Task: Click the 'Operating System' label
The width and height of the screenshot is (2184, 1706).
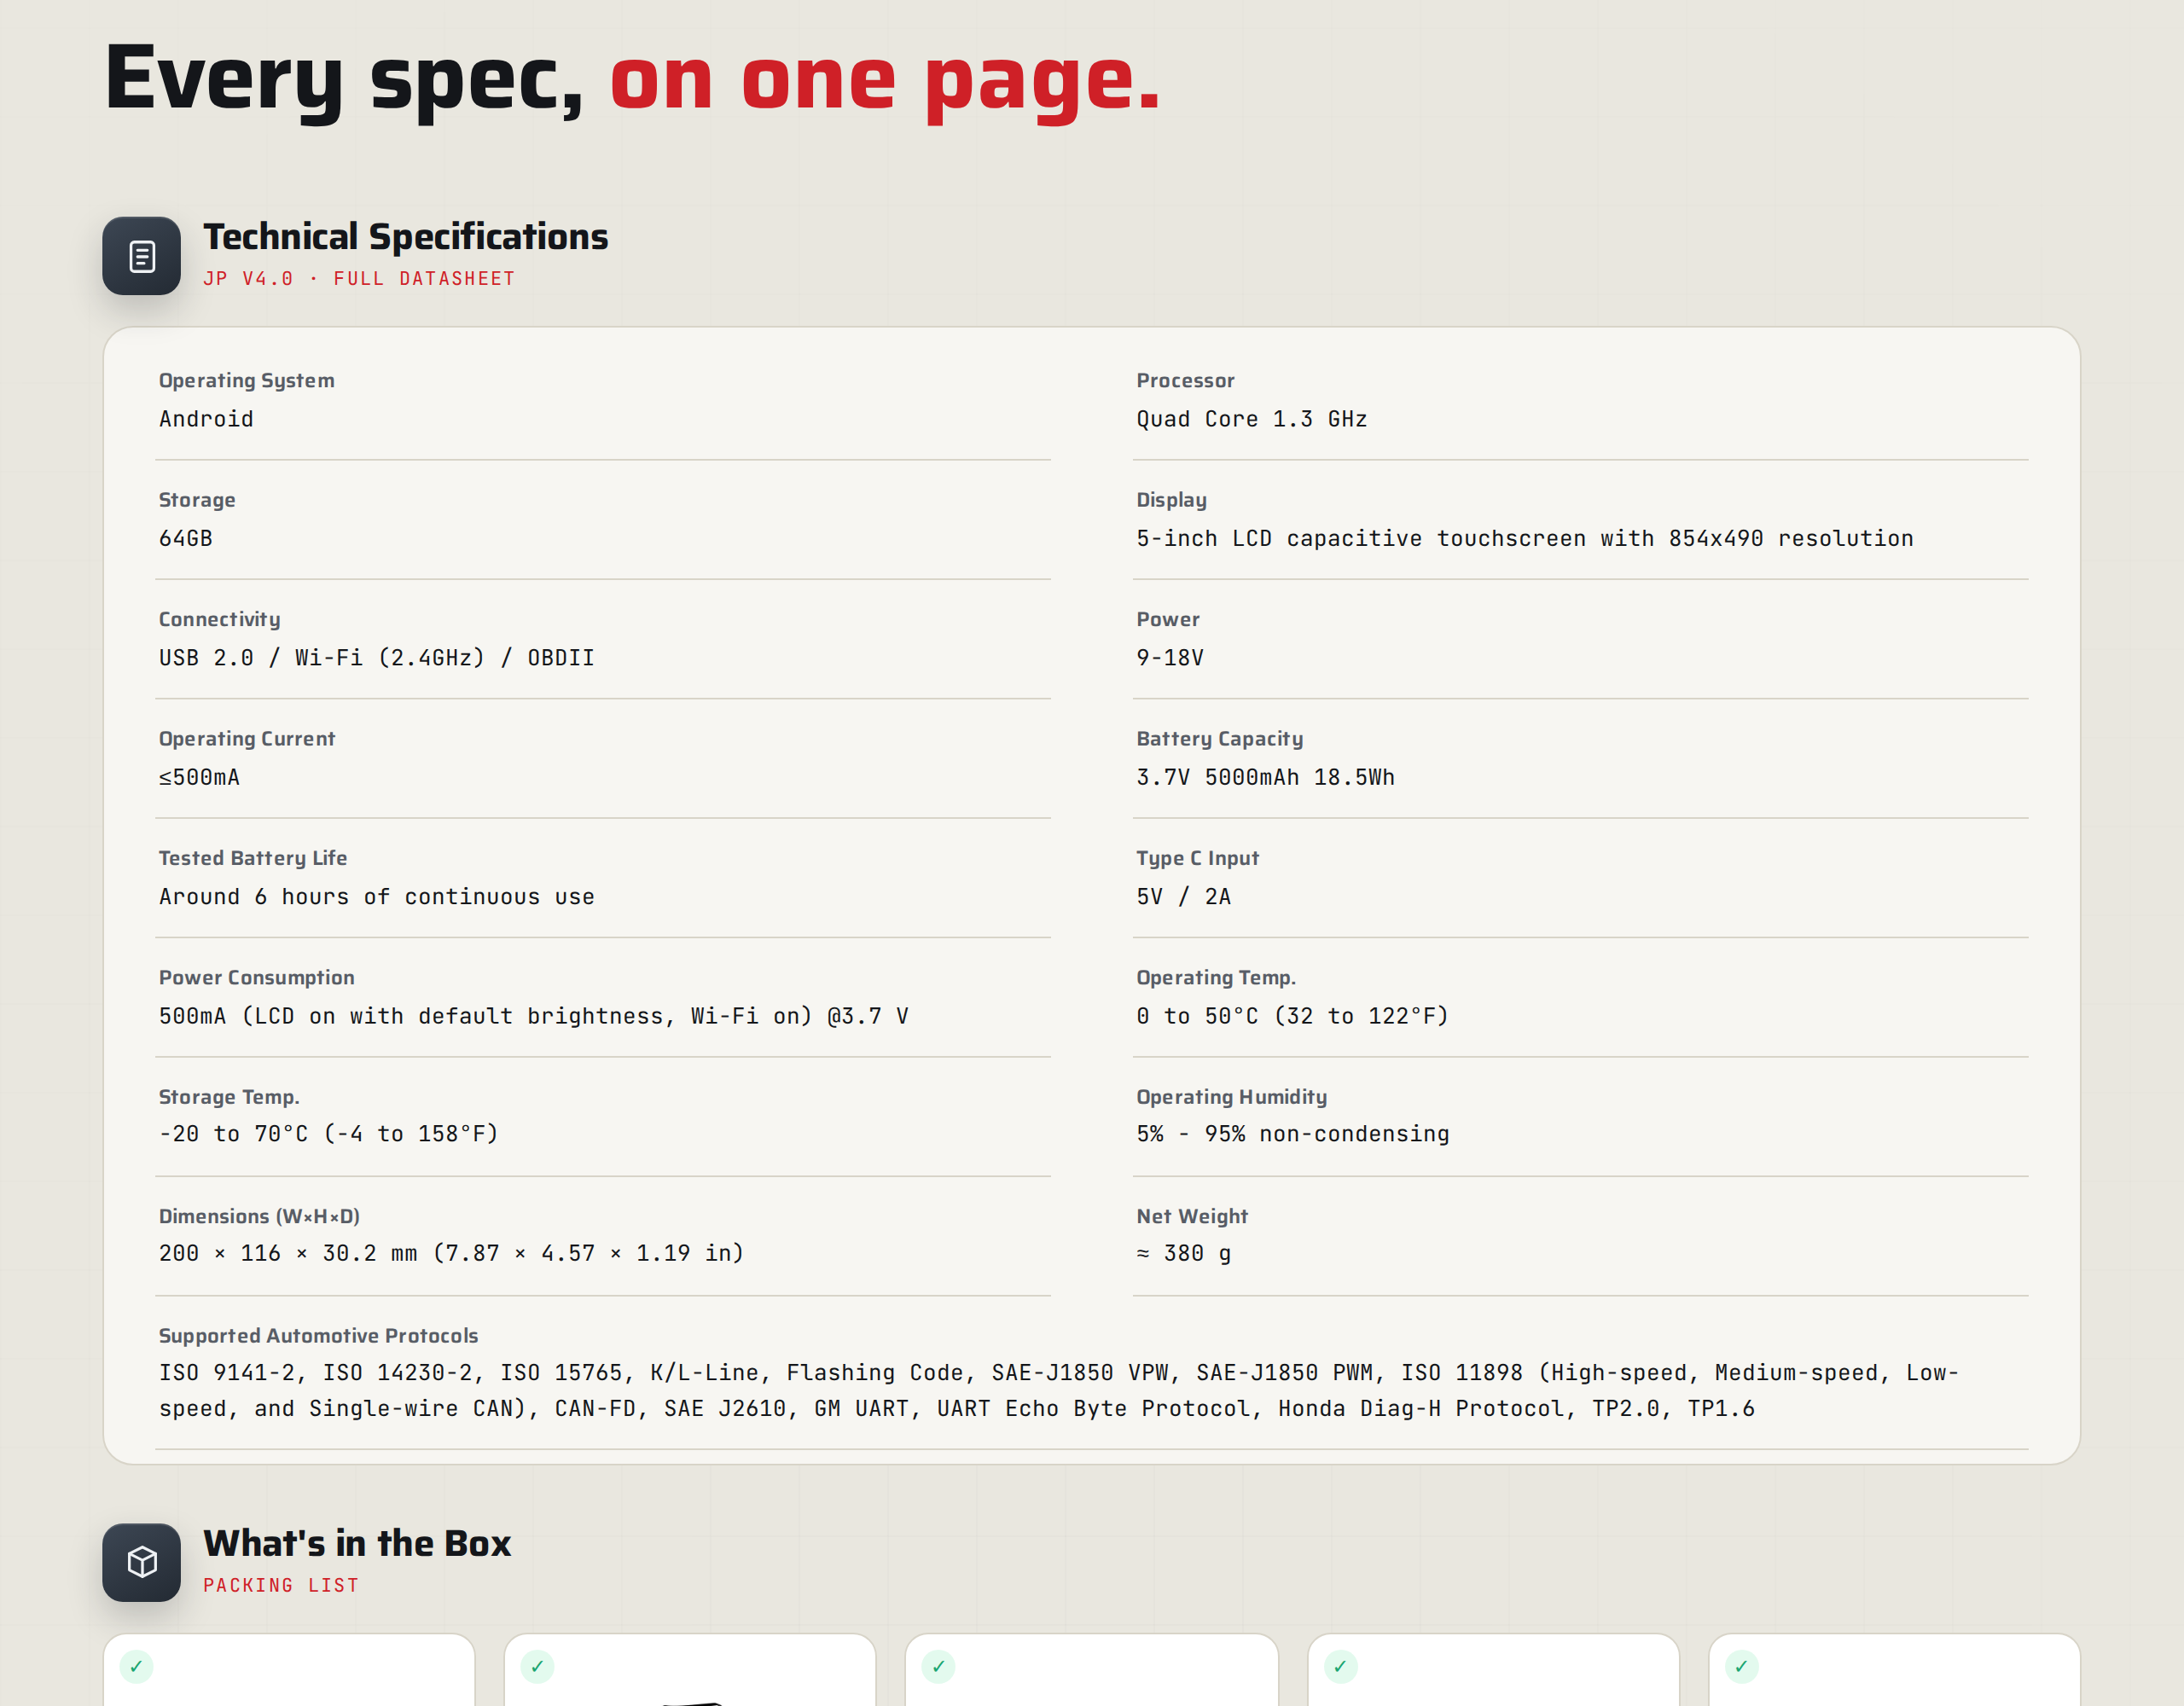Action: (246, 381)
